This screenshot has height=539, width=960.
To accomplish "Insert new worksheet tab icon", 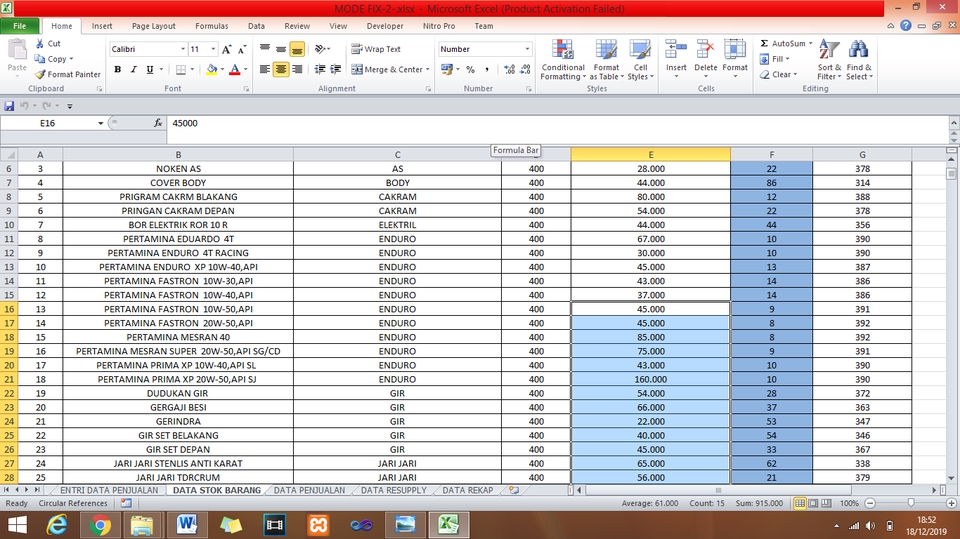I will (514, 490).
